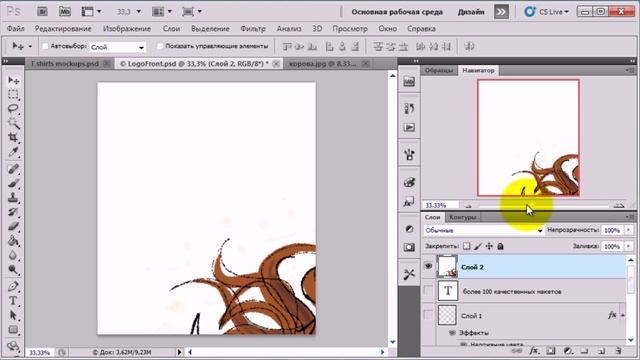Screen dimensions: 640x360
Task: Open History panel in side dock
Action: (x=409, y=108)
